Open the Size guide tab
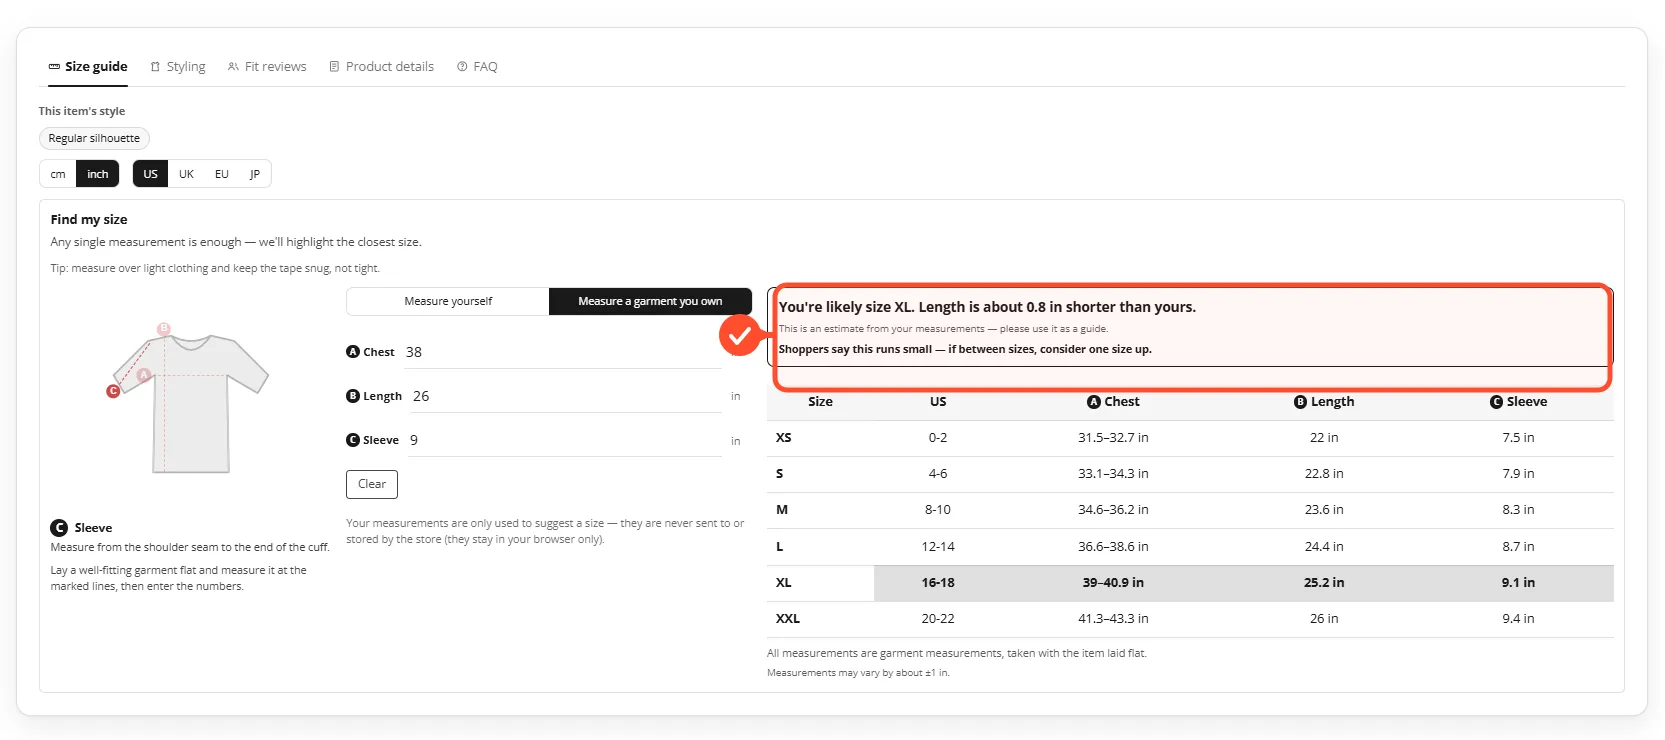1665x740 pixels. coord(88,67)
